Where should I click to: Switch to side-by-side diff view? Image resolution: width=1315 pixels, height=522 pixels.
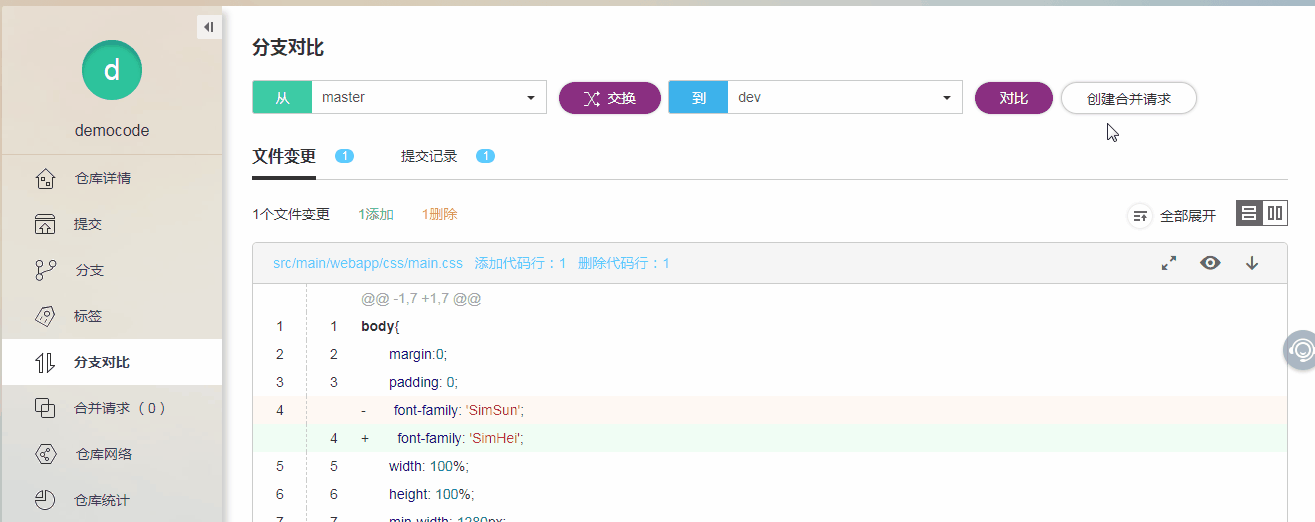tap(1275, 213)
